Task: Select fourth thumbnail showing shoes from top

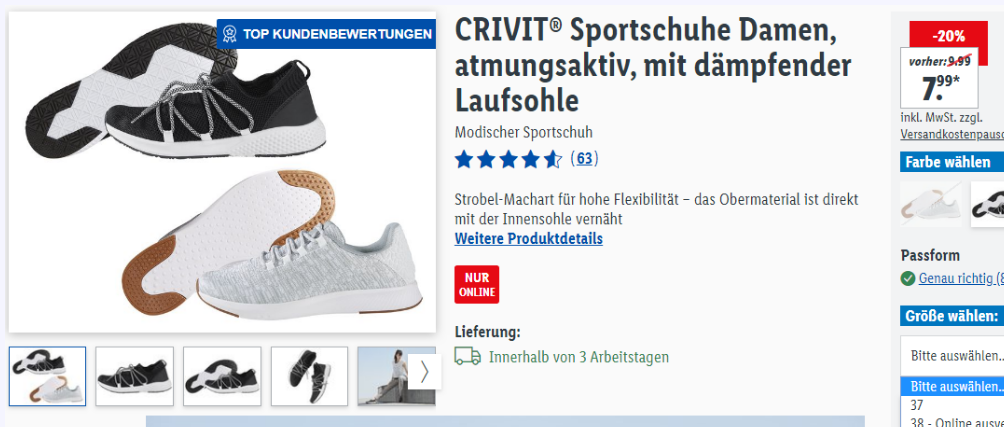Action: [309, 376]
